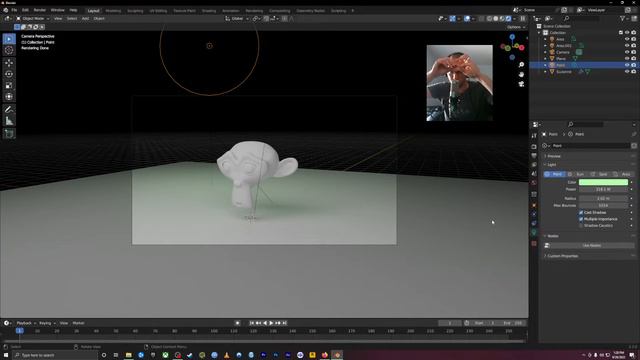Activate the Cursor tool
The image size is (640, 360).
pyautogui.click(x=9, y=50)
